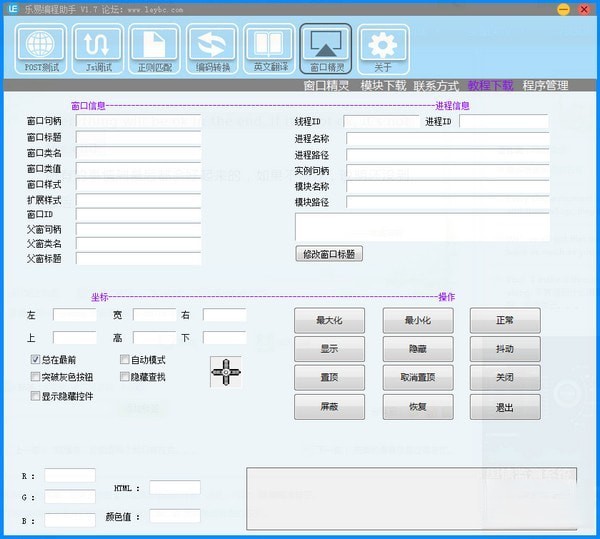Viewport: 600px width, 539px height.
Task: Focus the 右 coordinate field
Action: point(225,315)
